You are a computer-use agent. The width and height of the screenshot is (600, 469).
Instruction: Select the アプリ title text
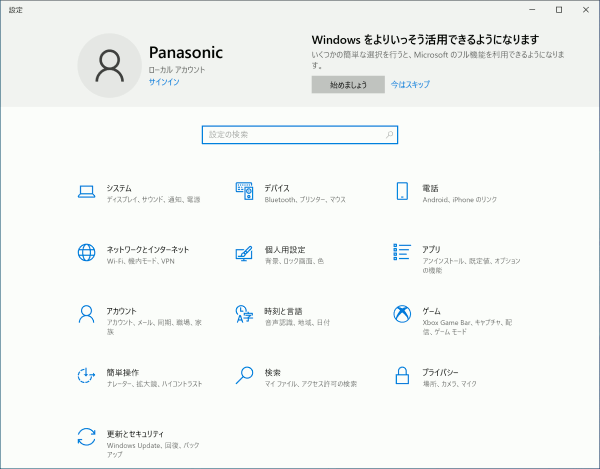point(431,249)
